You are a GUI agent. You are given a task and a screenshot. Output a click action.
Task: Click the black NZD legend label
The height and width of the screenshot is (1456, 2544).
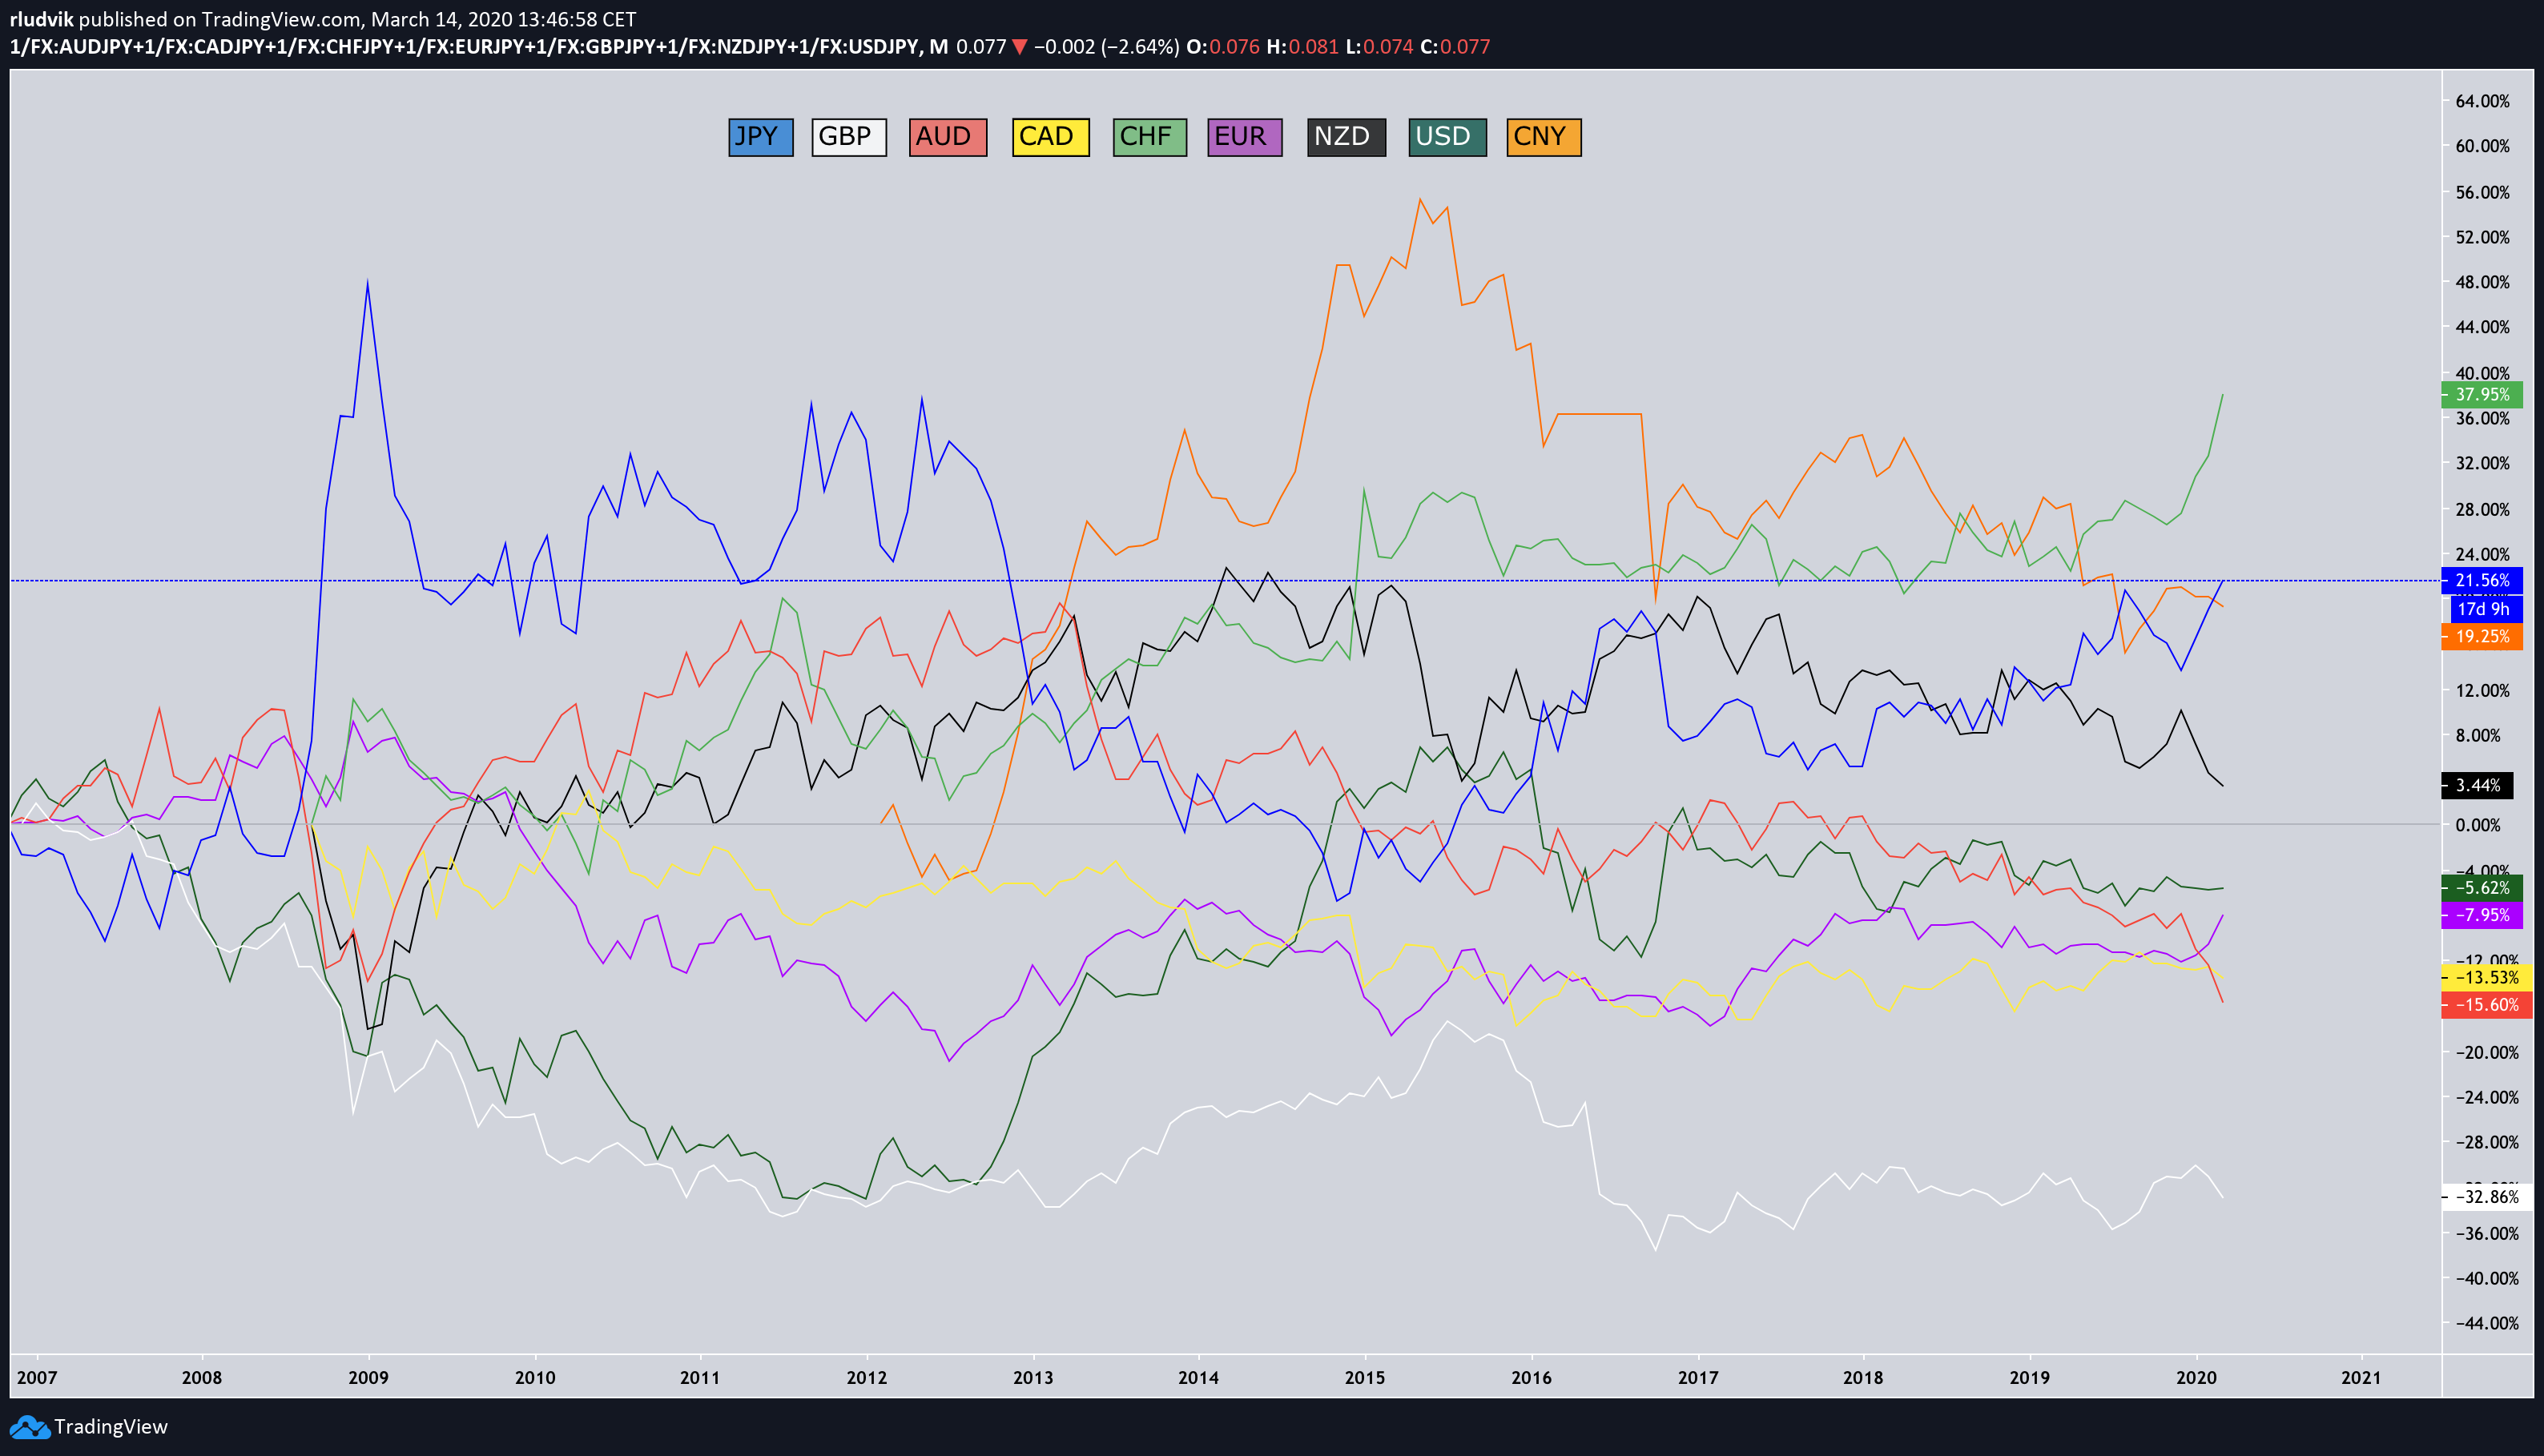pyautogui.click(x=1346, y=137)
